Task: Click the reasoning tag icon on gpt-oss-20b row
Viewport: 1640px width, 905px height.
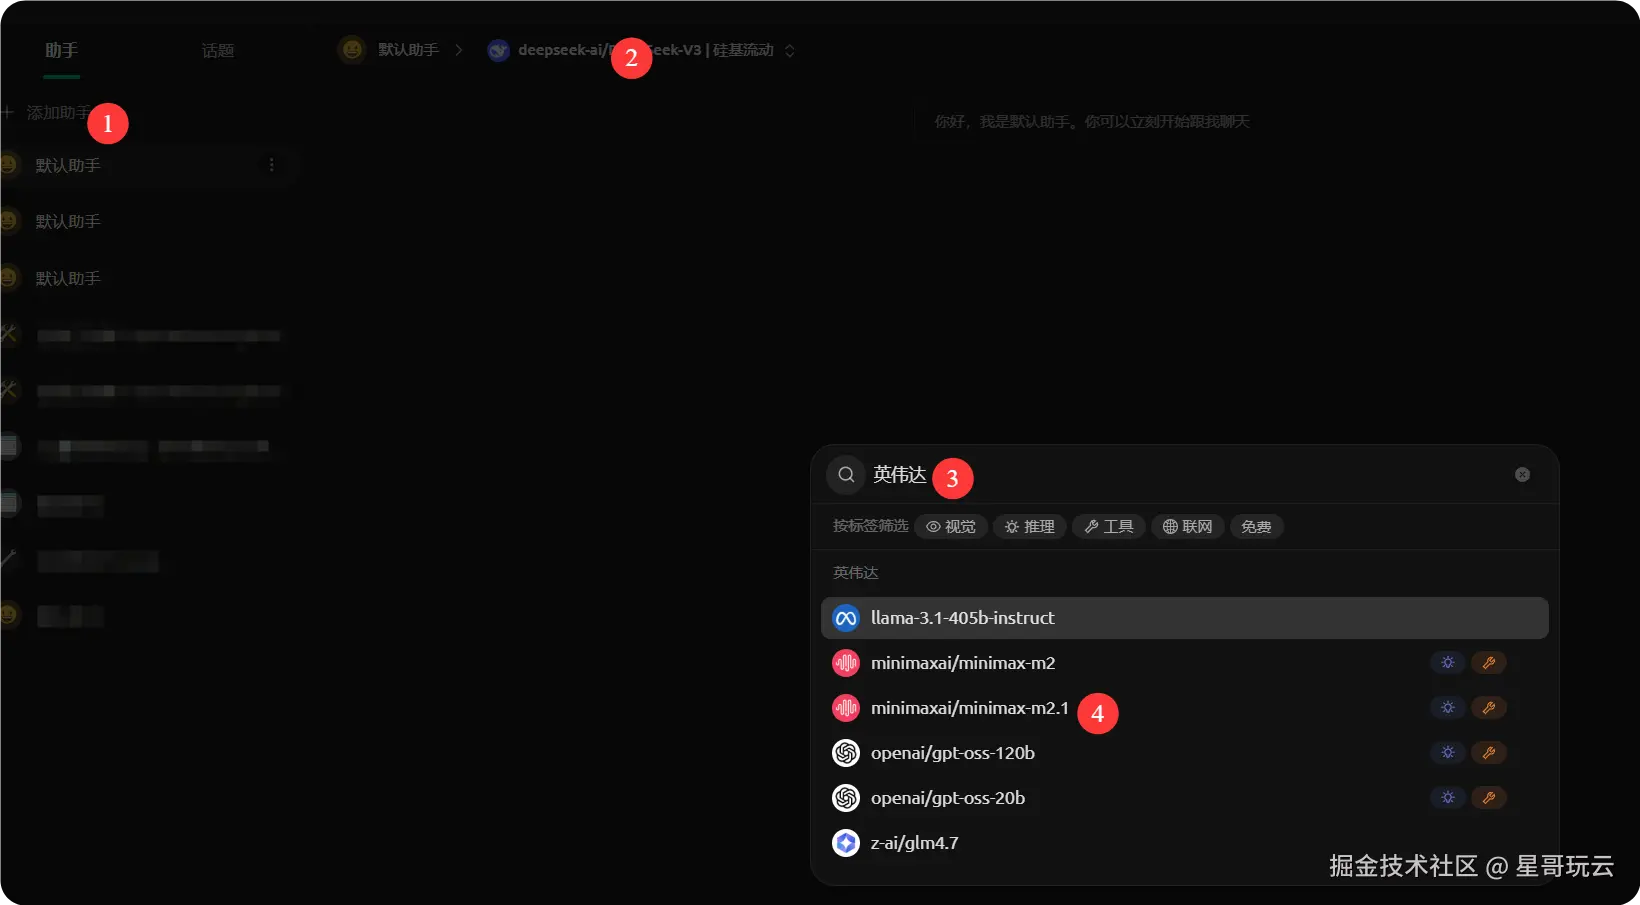Action: point(1447,798)
